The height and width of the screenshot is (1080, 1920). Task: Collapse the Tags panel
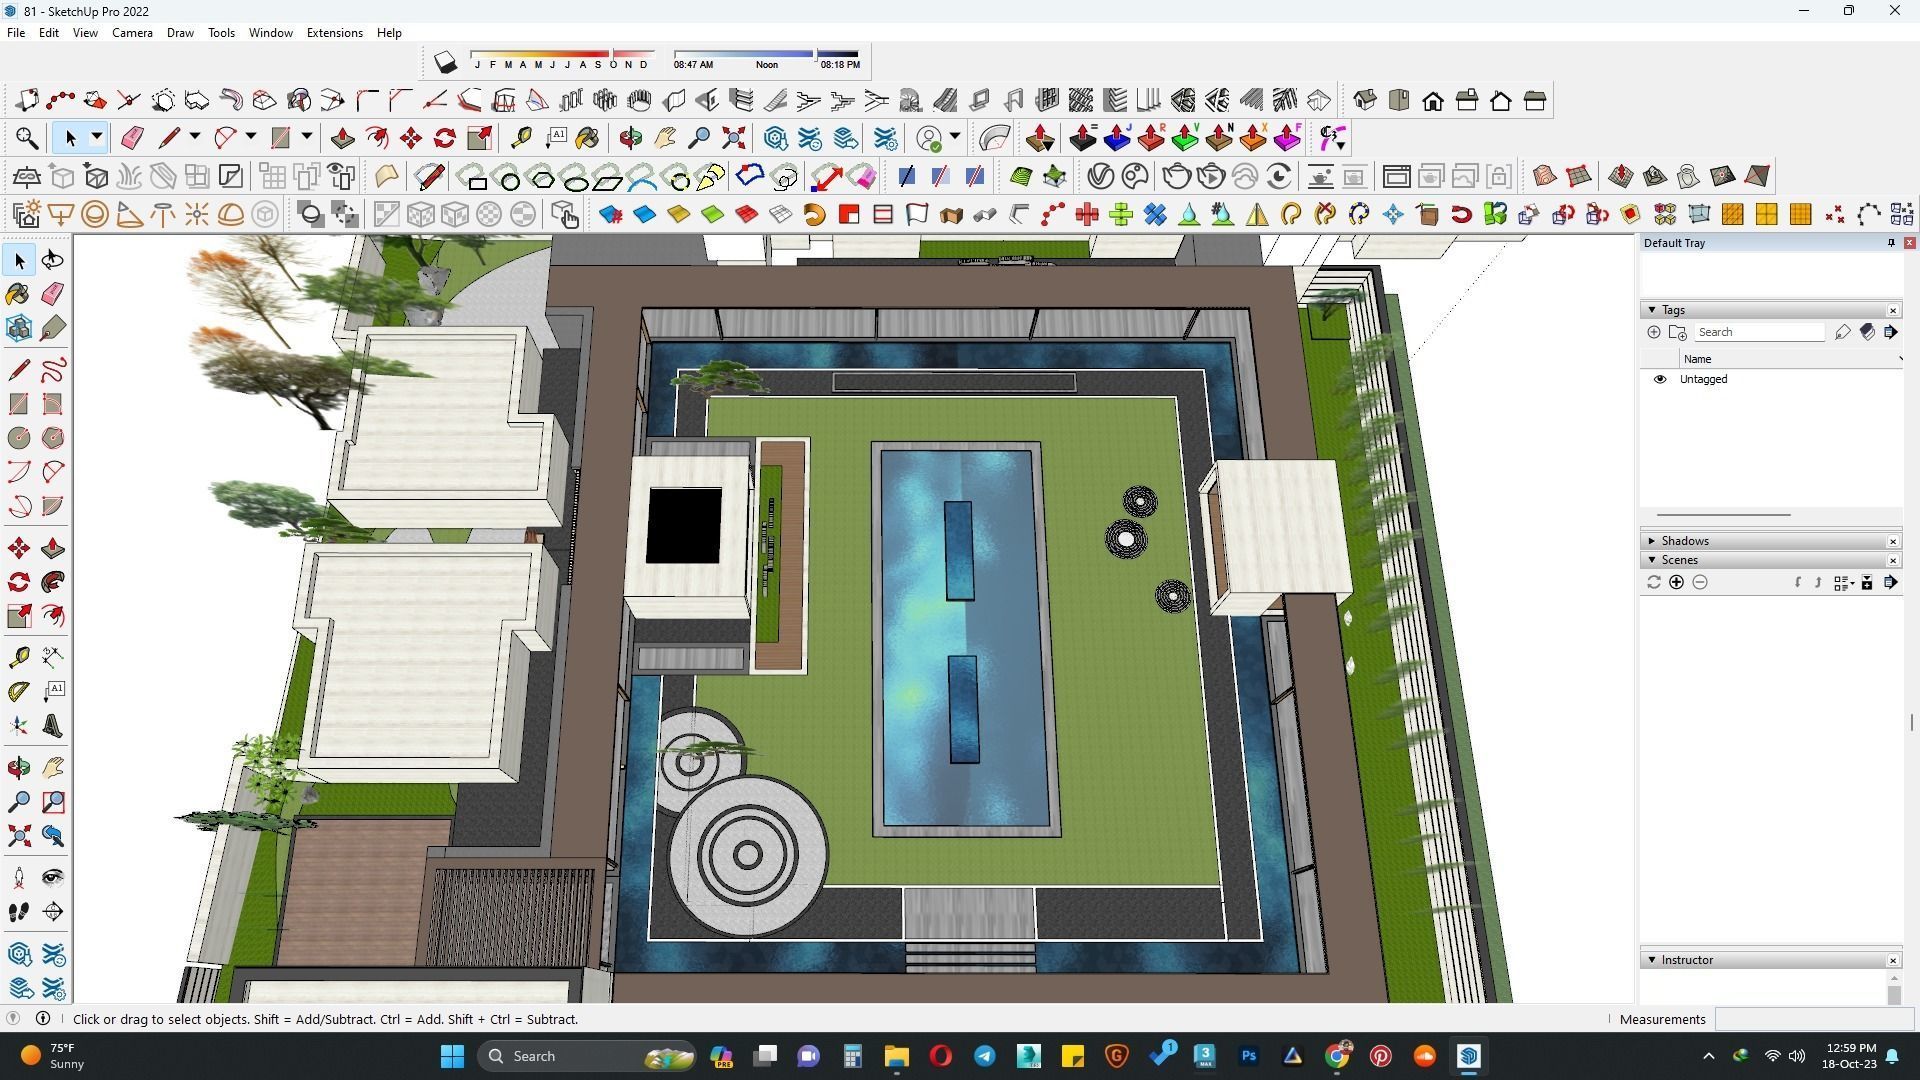(x=1652, y=310)
